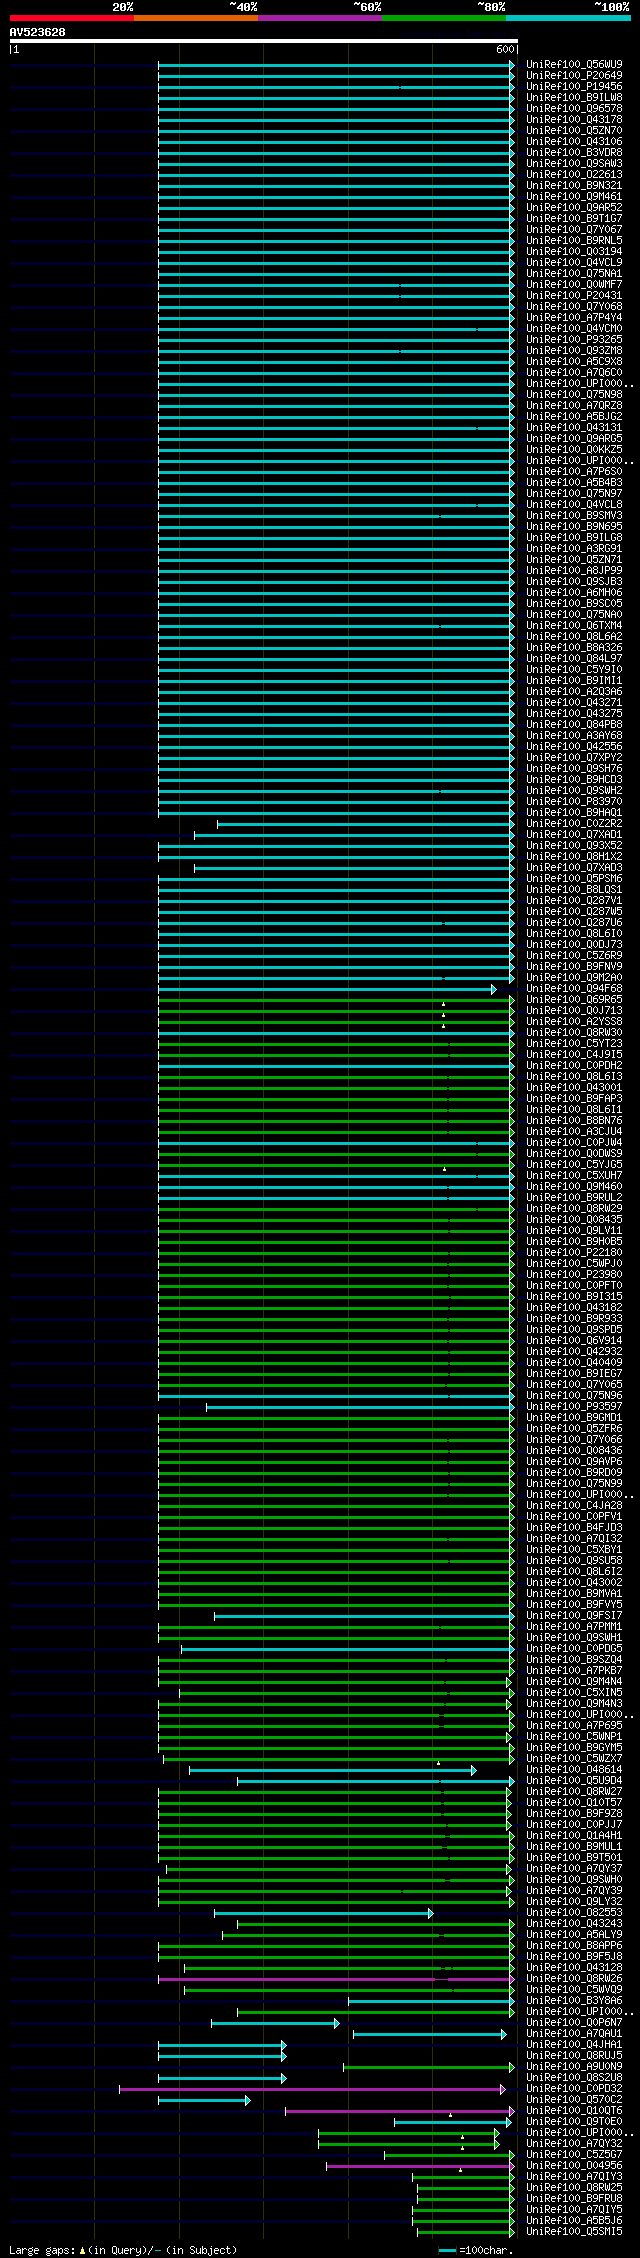Select the UniRef100_Q43131 label
This screenshot has height=2258, width=640.
tap(574, 427)
